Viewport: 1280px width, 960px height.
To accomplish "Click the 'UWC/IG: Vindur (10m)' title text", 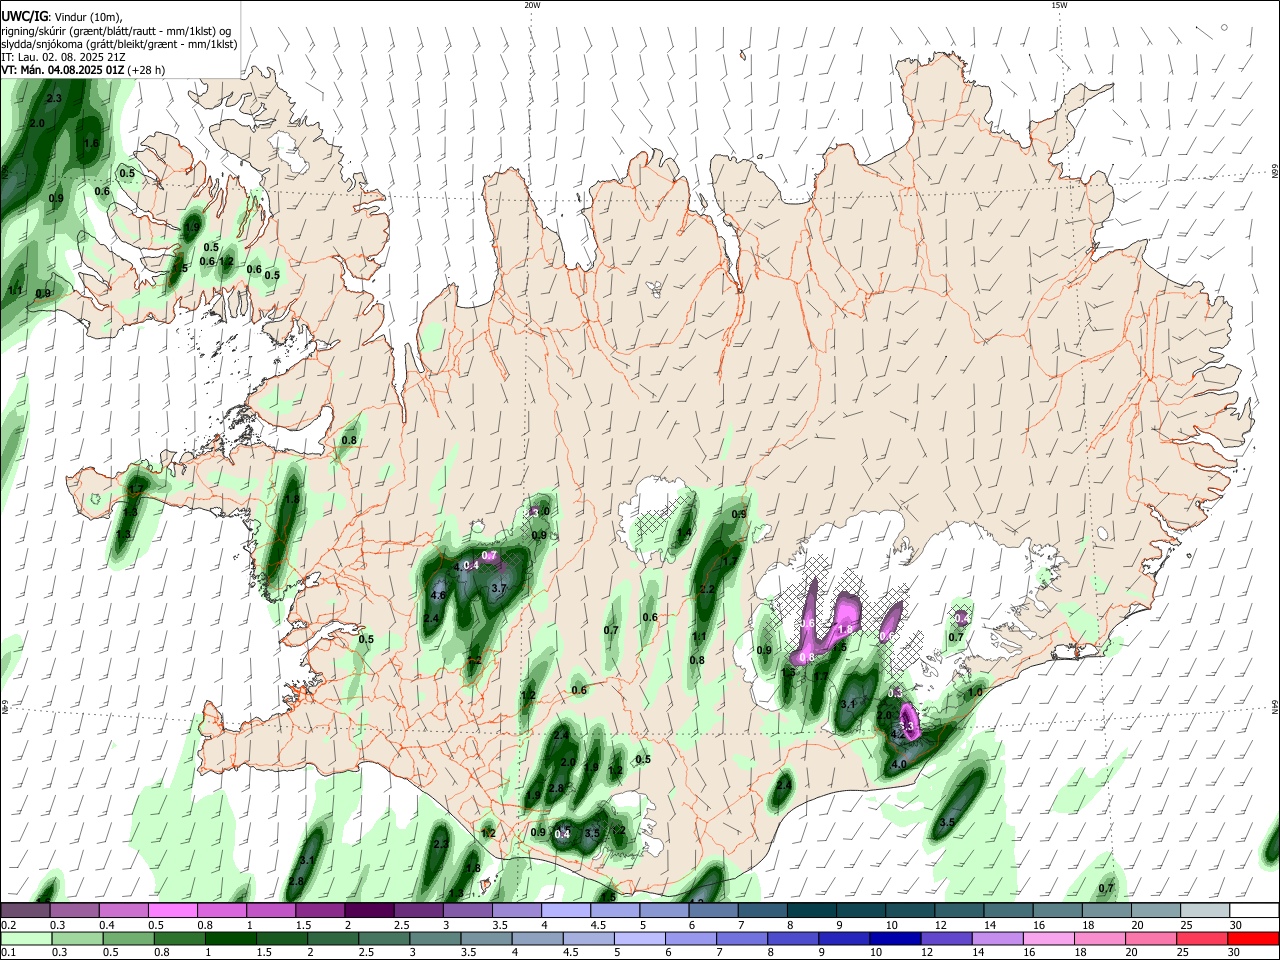I will pyautogui.click(x=62, y=17).
